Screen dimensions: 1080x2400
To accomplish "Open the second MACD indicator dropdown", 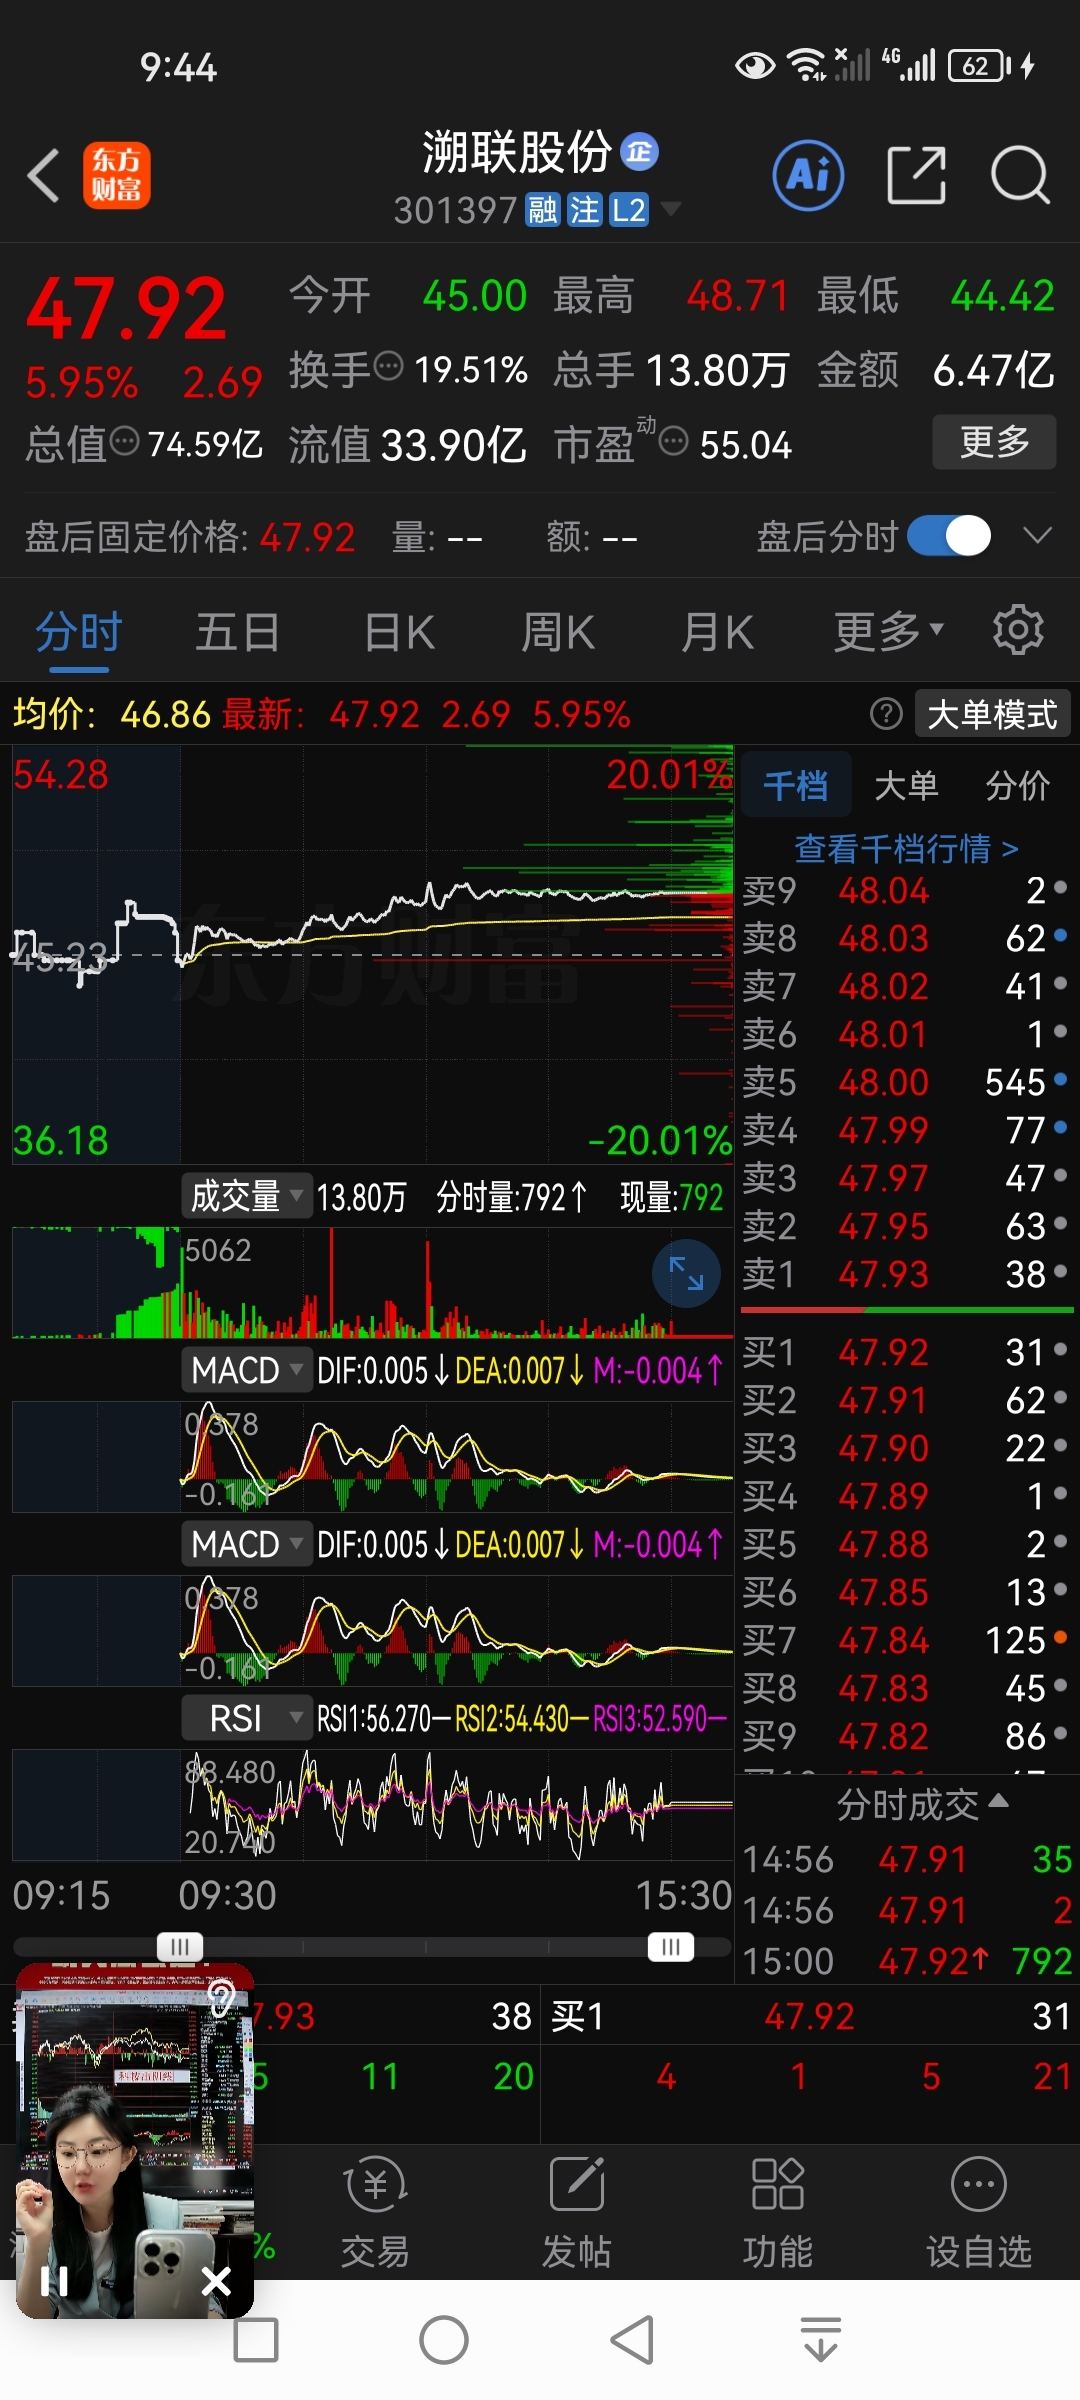I will click(247, 1544).
